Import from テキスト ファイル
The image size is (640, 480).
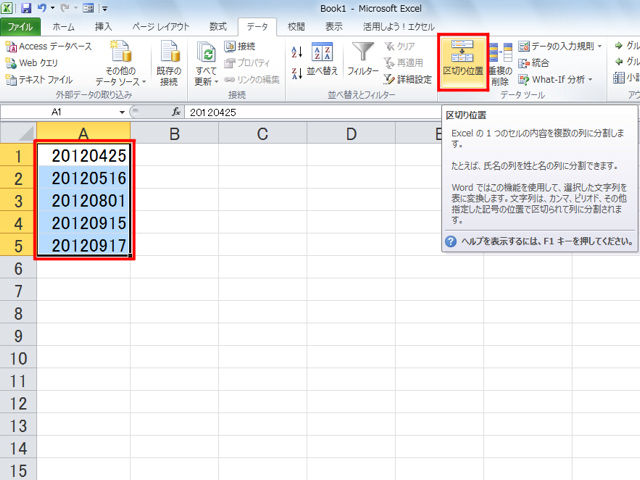pyautogui.click(x=39, y=80)
